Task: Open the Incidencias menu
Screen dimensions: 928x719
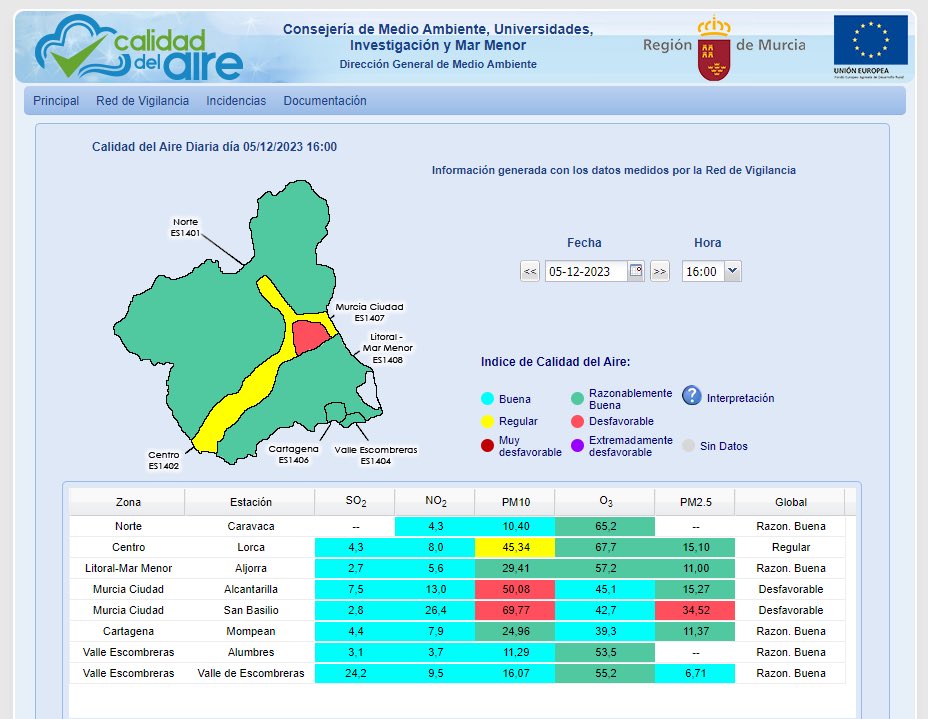Action: [236, 101]
